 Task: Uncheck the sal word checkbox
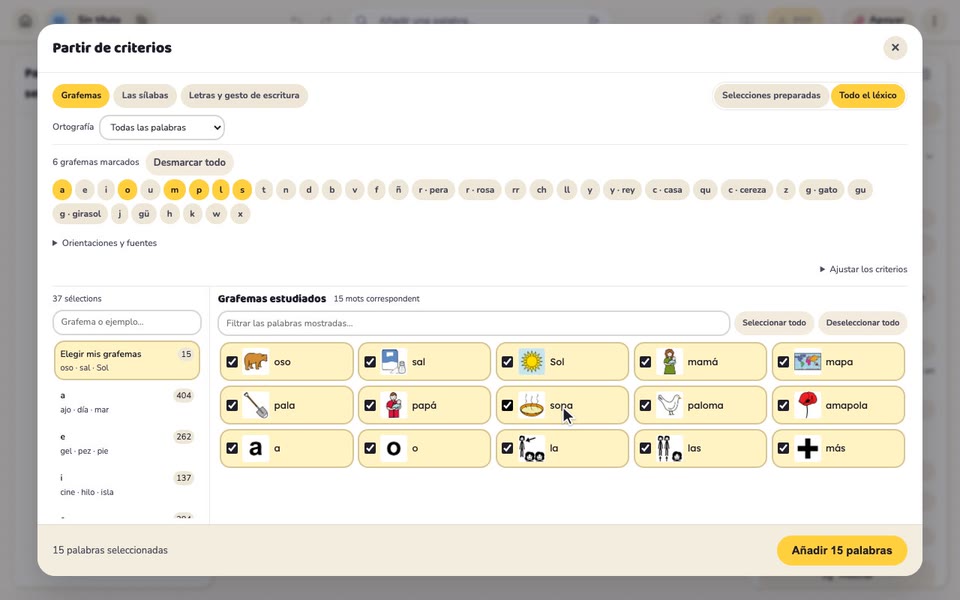tap(370, 362)
